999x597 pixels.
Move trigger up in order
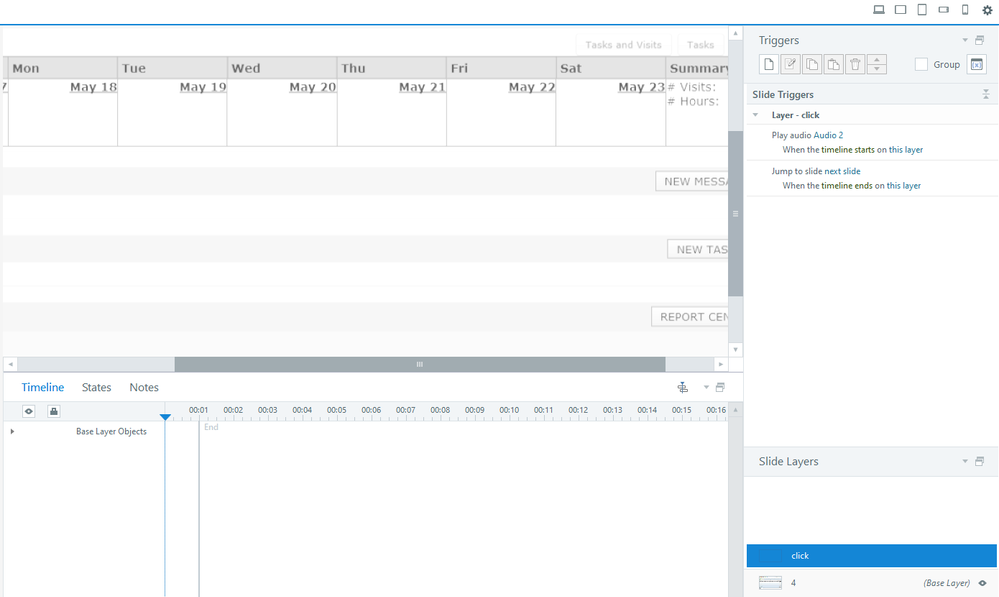tap(877, 60)
